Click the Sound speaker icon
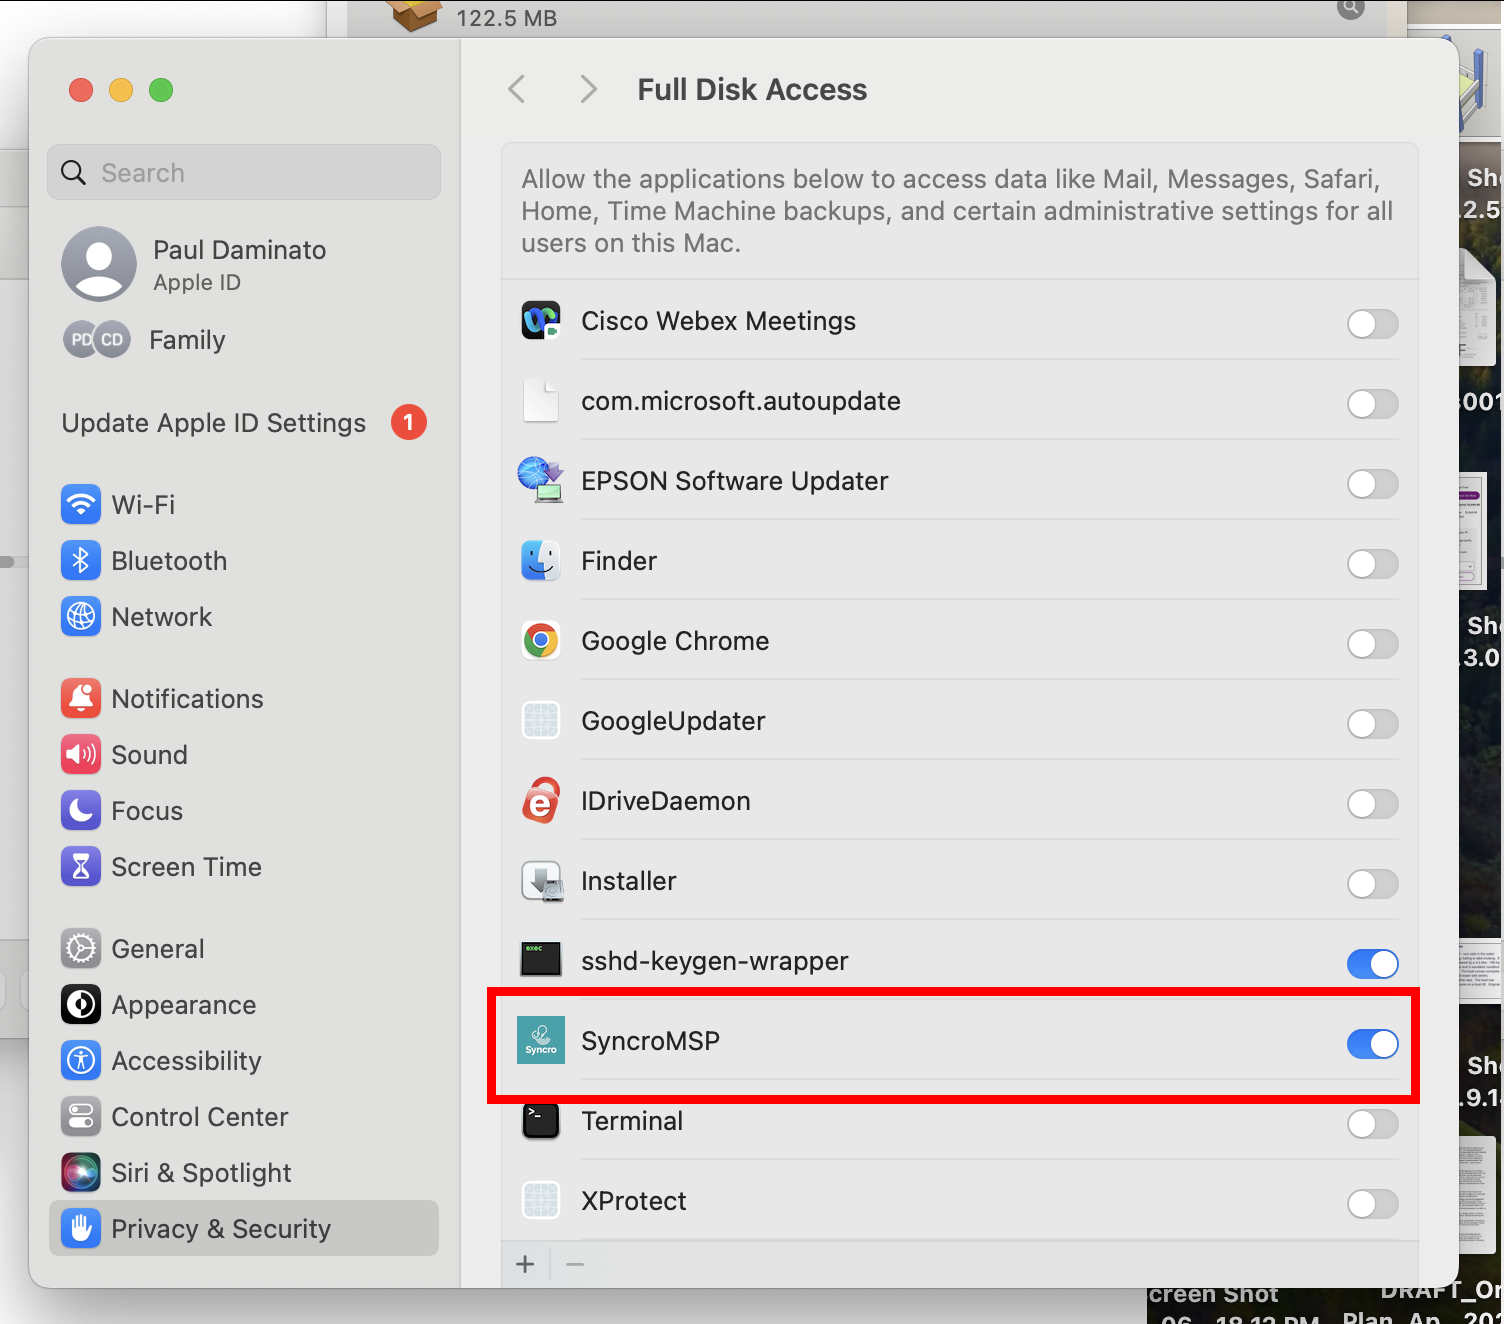 tap(81, 754)
